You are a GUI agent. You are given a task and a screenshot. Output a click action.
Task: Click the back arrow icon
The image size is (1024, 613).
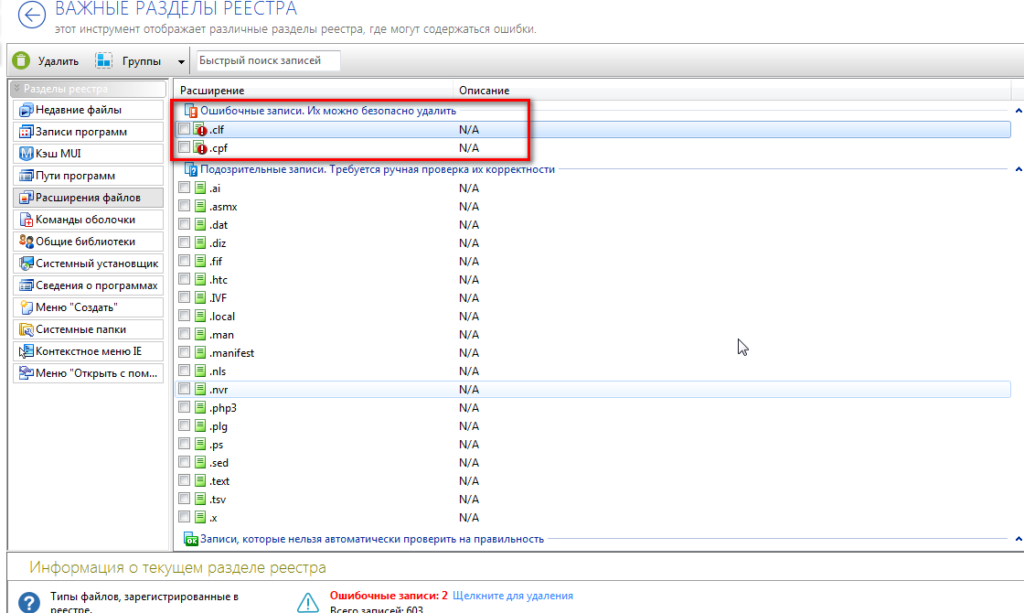tap(33, 16)
